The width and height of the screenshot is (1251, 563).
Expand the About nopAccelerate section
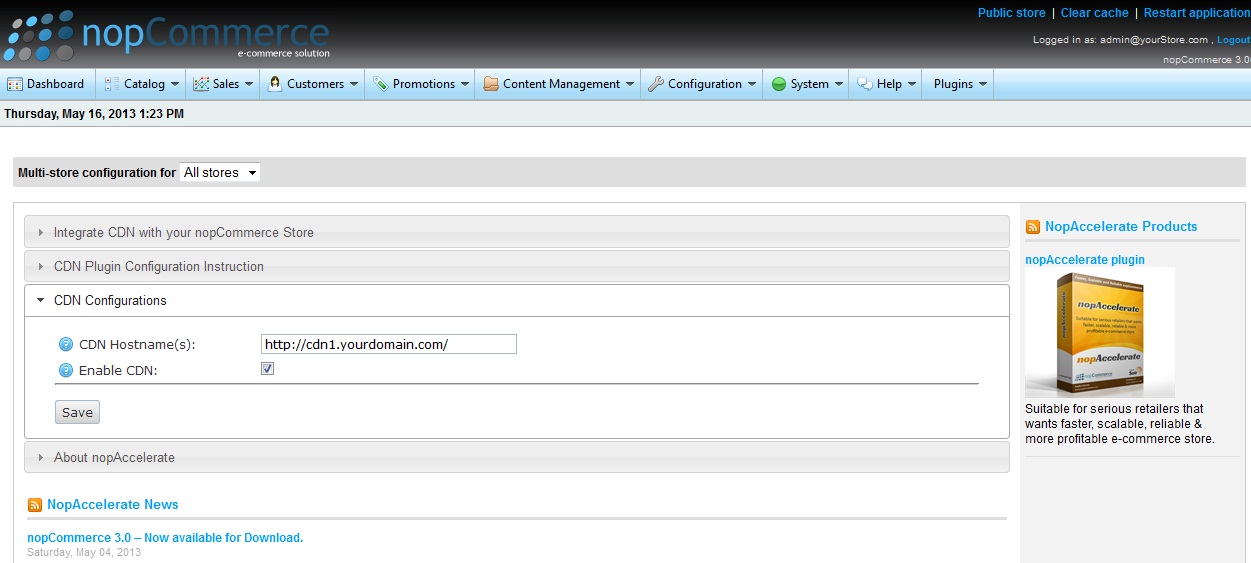pos(516,457)
